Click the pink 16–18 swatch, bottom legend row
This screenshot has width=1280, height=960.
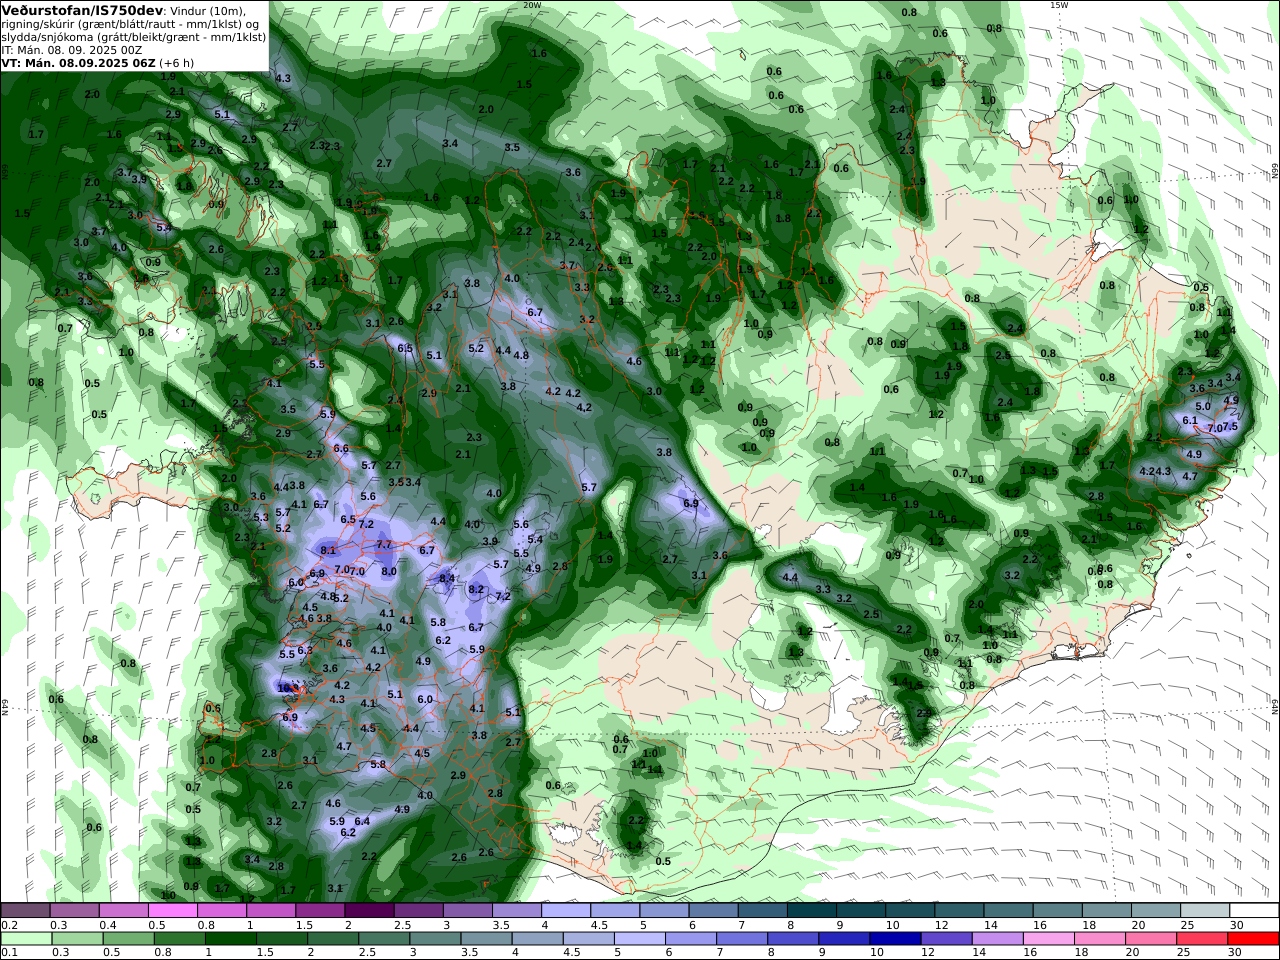pyautogui.click(x=1049, y=939)
